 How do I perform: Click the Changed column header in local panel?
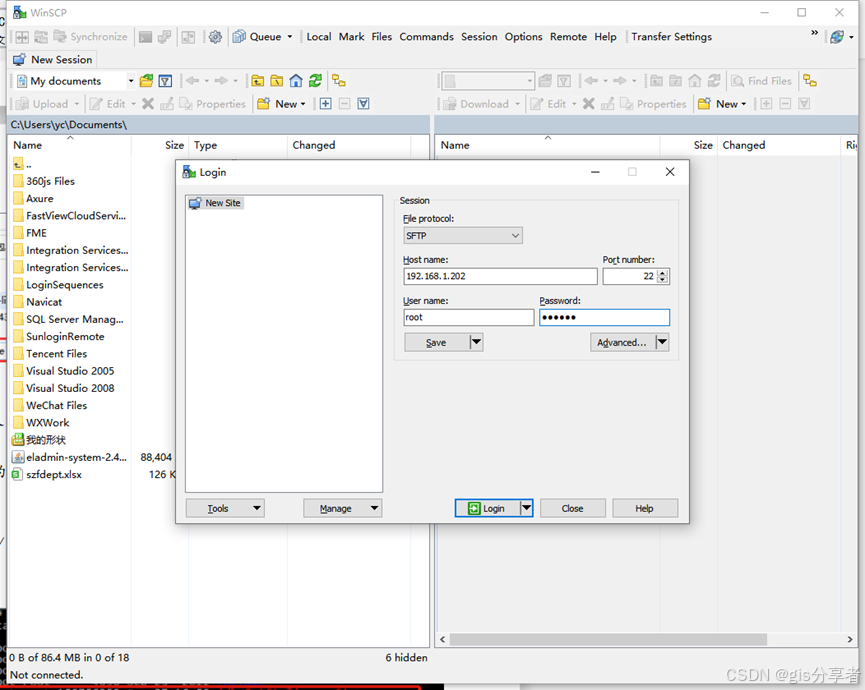tap(349, 145)
